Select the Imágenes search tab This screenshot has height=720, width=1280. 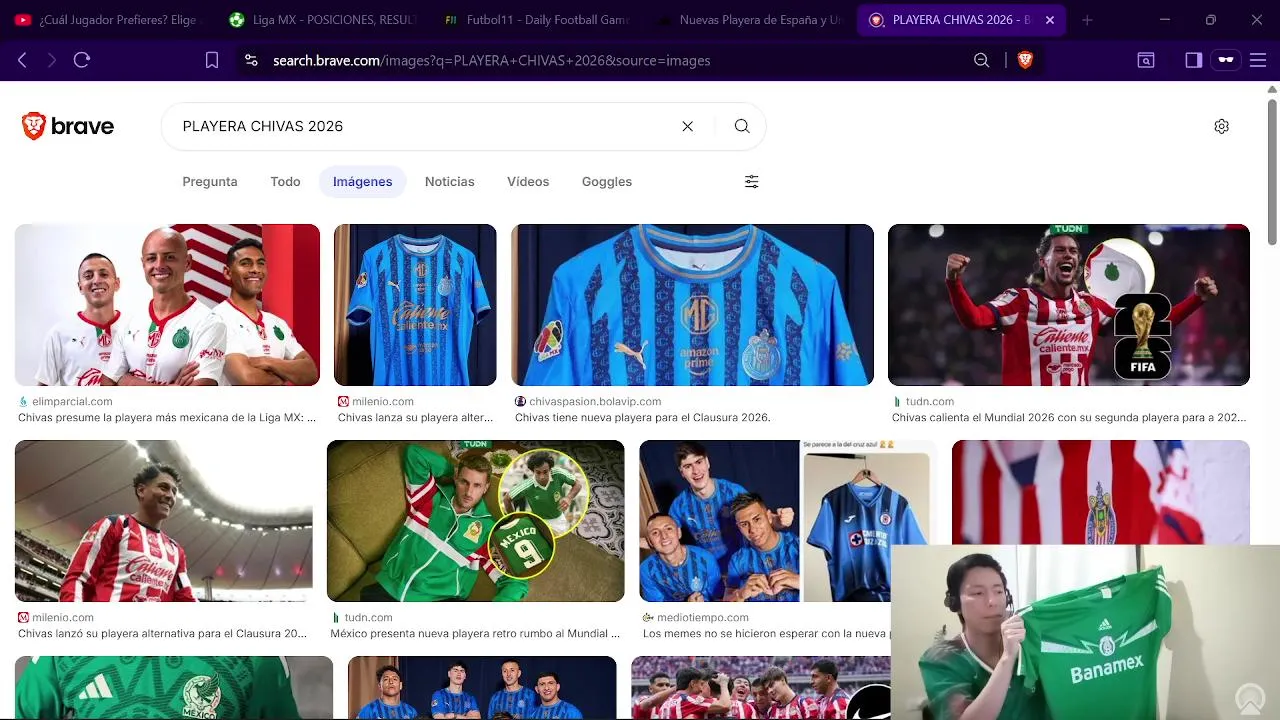pyautogui.click(x=362, y=181)
